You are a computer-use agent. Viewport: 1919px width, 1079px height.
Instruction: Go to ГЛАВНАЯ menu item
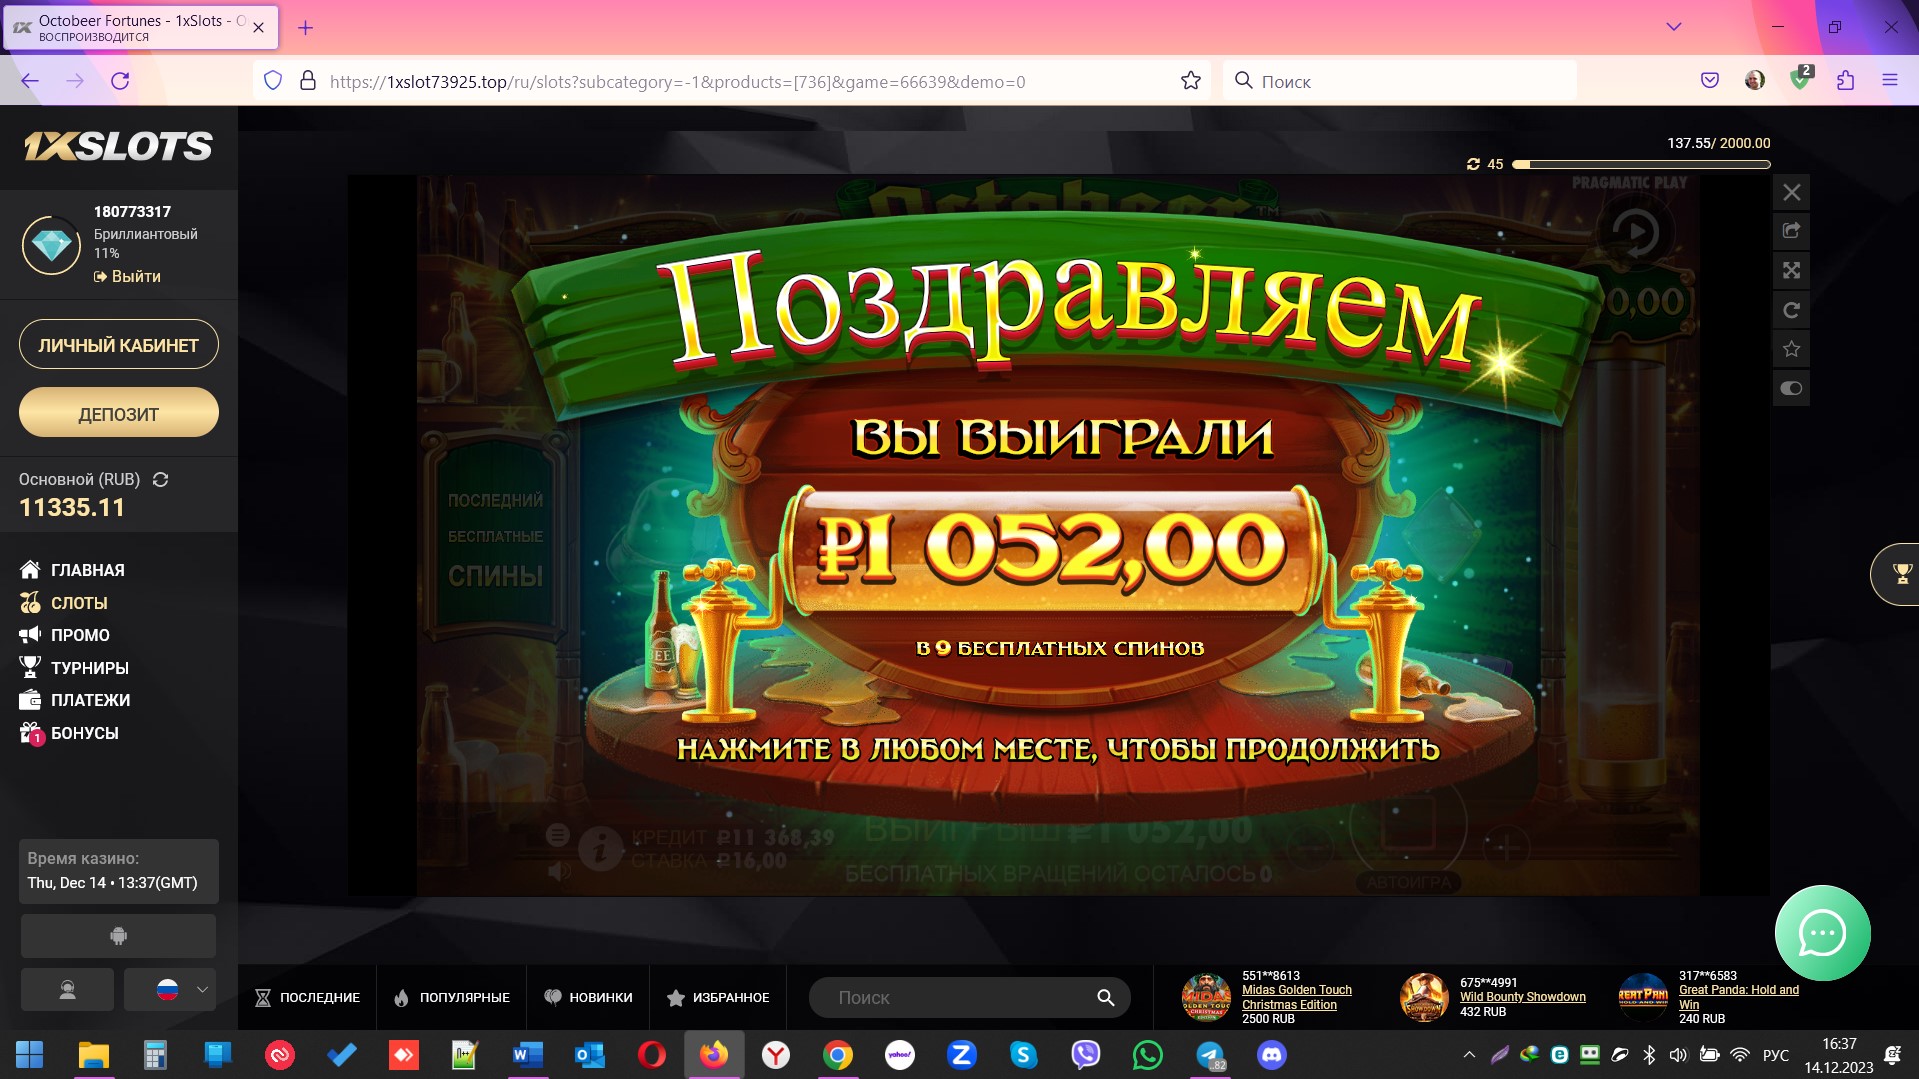pyautogui.click(x=72, y=570)
